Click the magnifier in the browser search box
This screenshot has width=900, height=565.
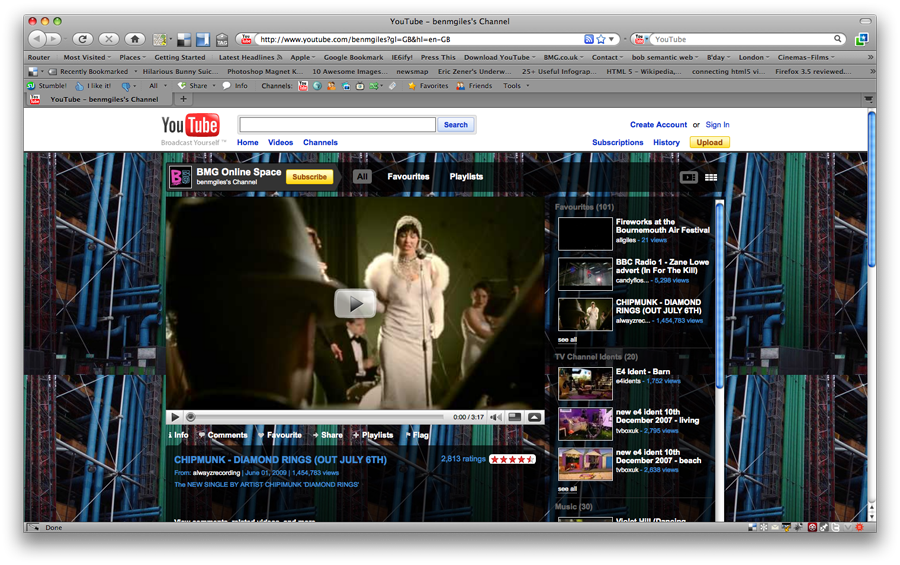click(x=837, y=39)
